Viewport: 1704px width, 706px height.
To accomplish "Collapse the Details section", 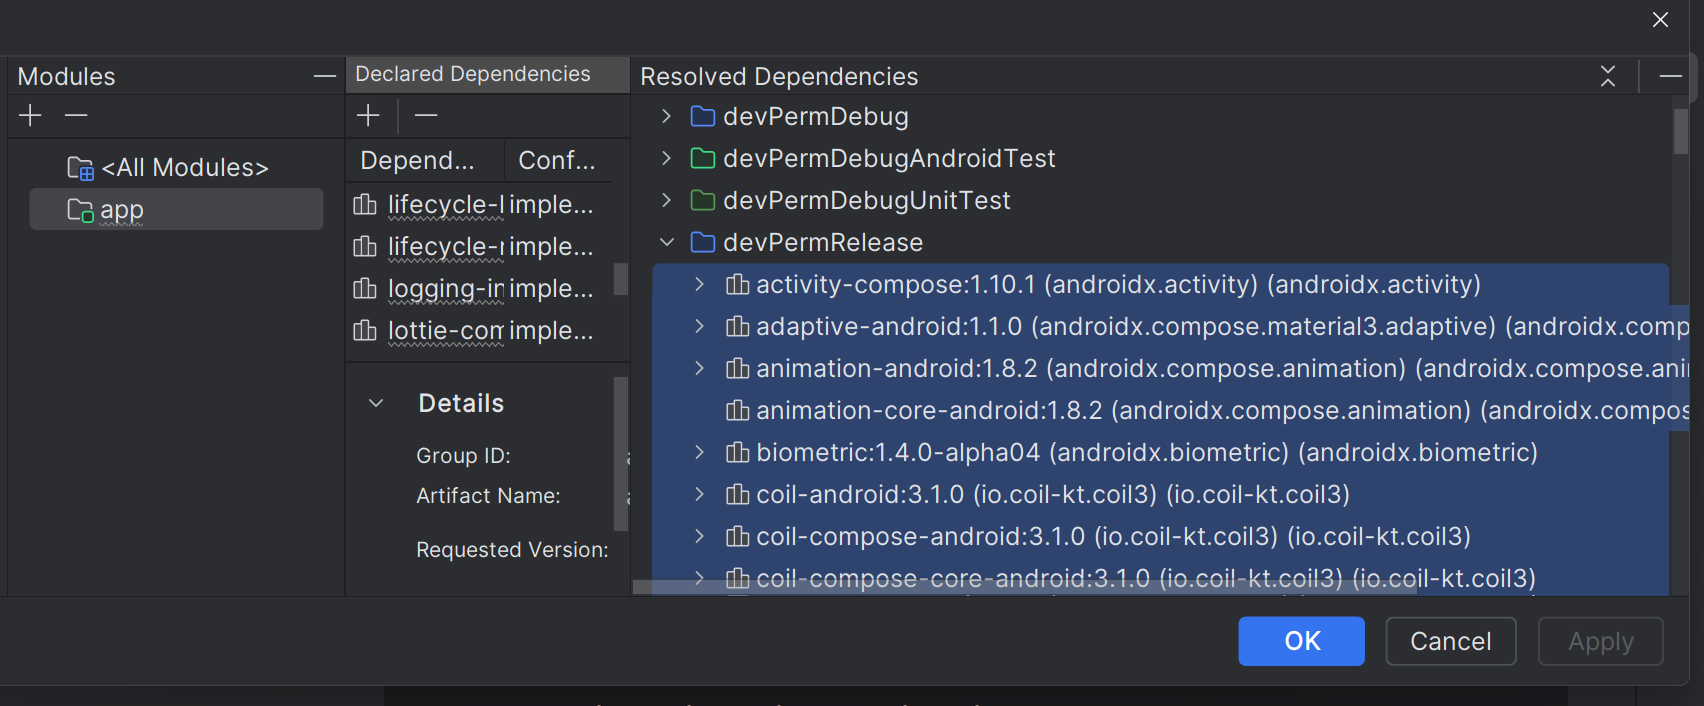I will point(376,403).
